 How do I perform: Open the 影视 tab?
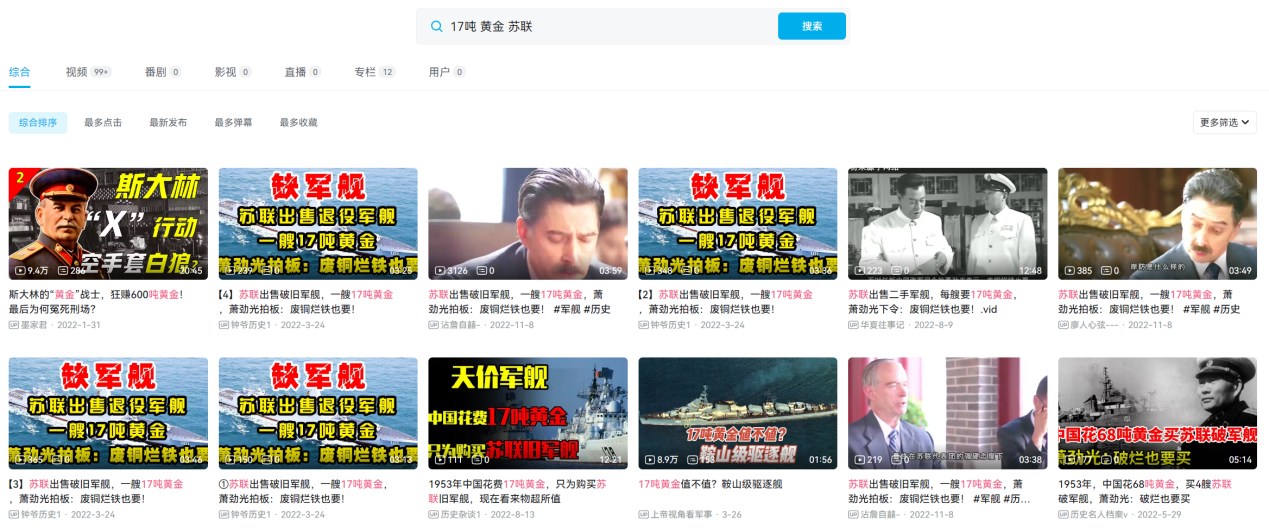click(233, 72)
